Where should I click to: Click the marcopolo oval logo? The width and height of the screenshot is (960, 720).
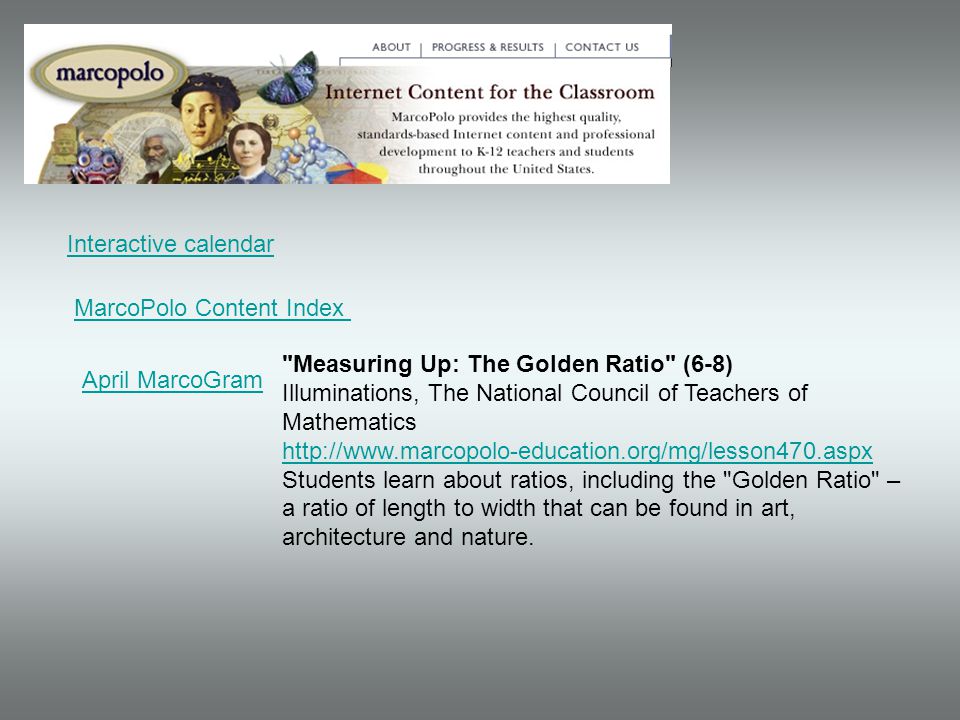click(109, 74)
